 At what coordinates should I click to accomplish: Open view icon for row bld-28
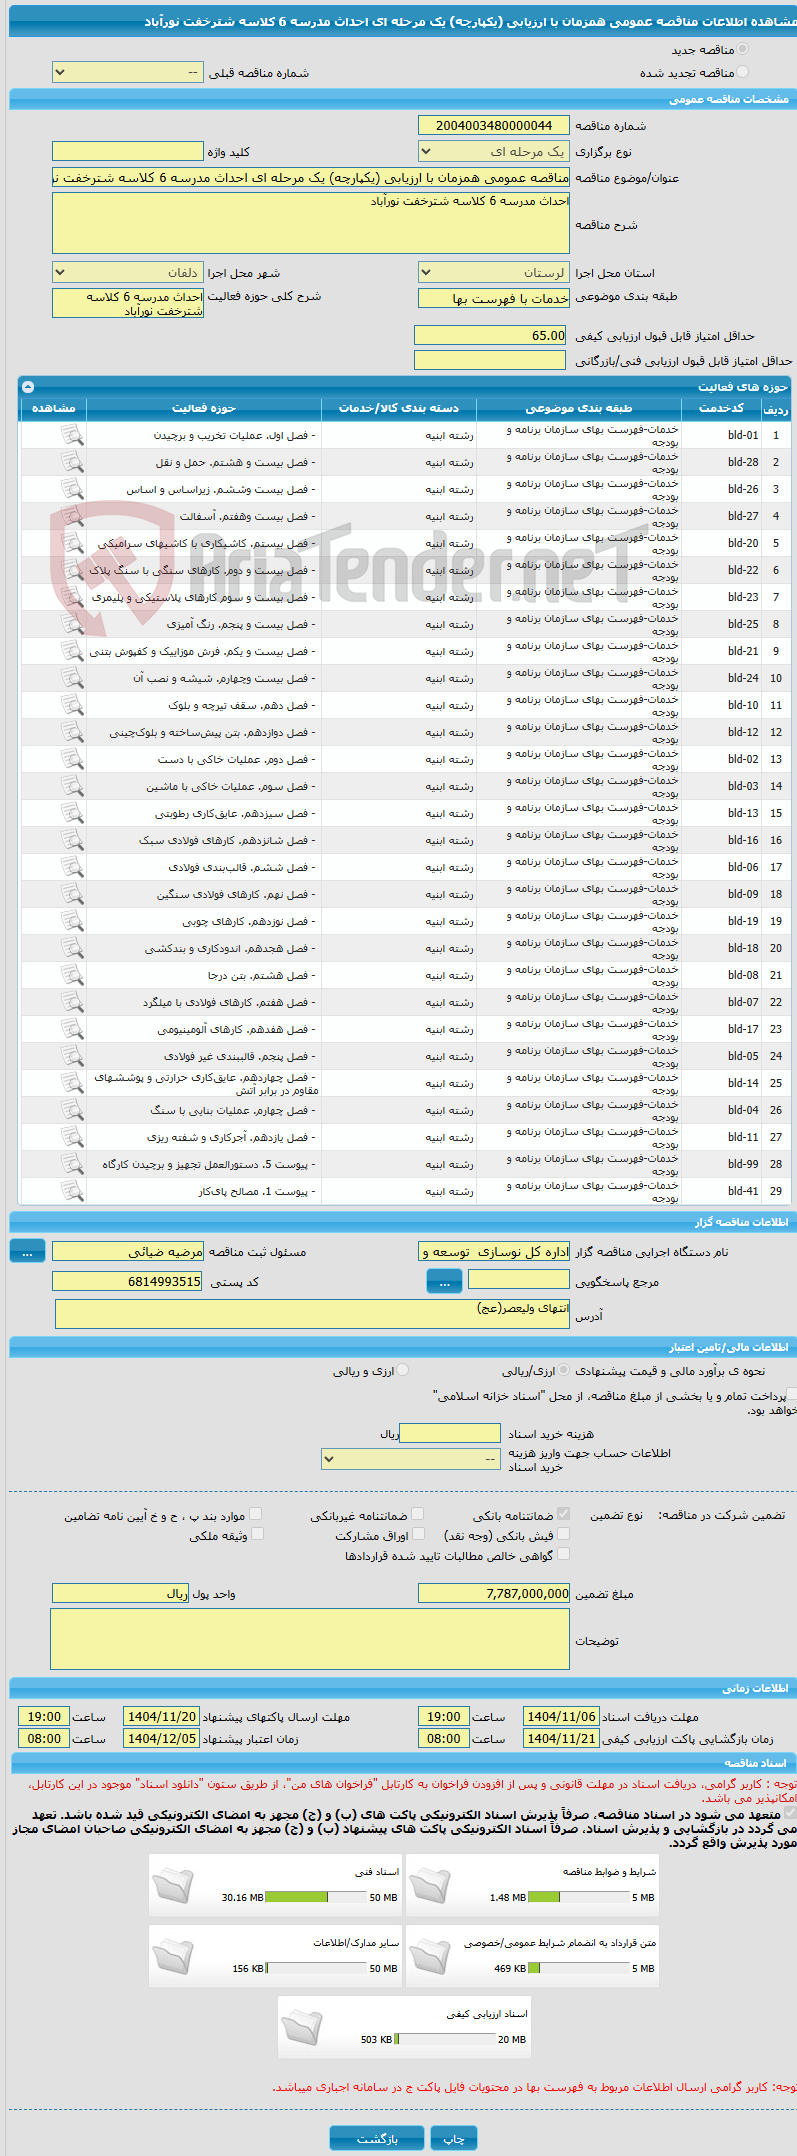pos(71,462)
